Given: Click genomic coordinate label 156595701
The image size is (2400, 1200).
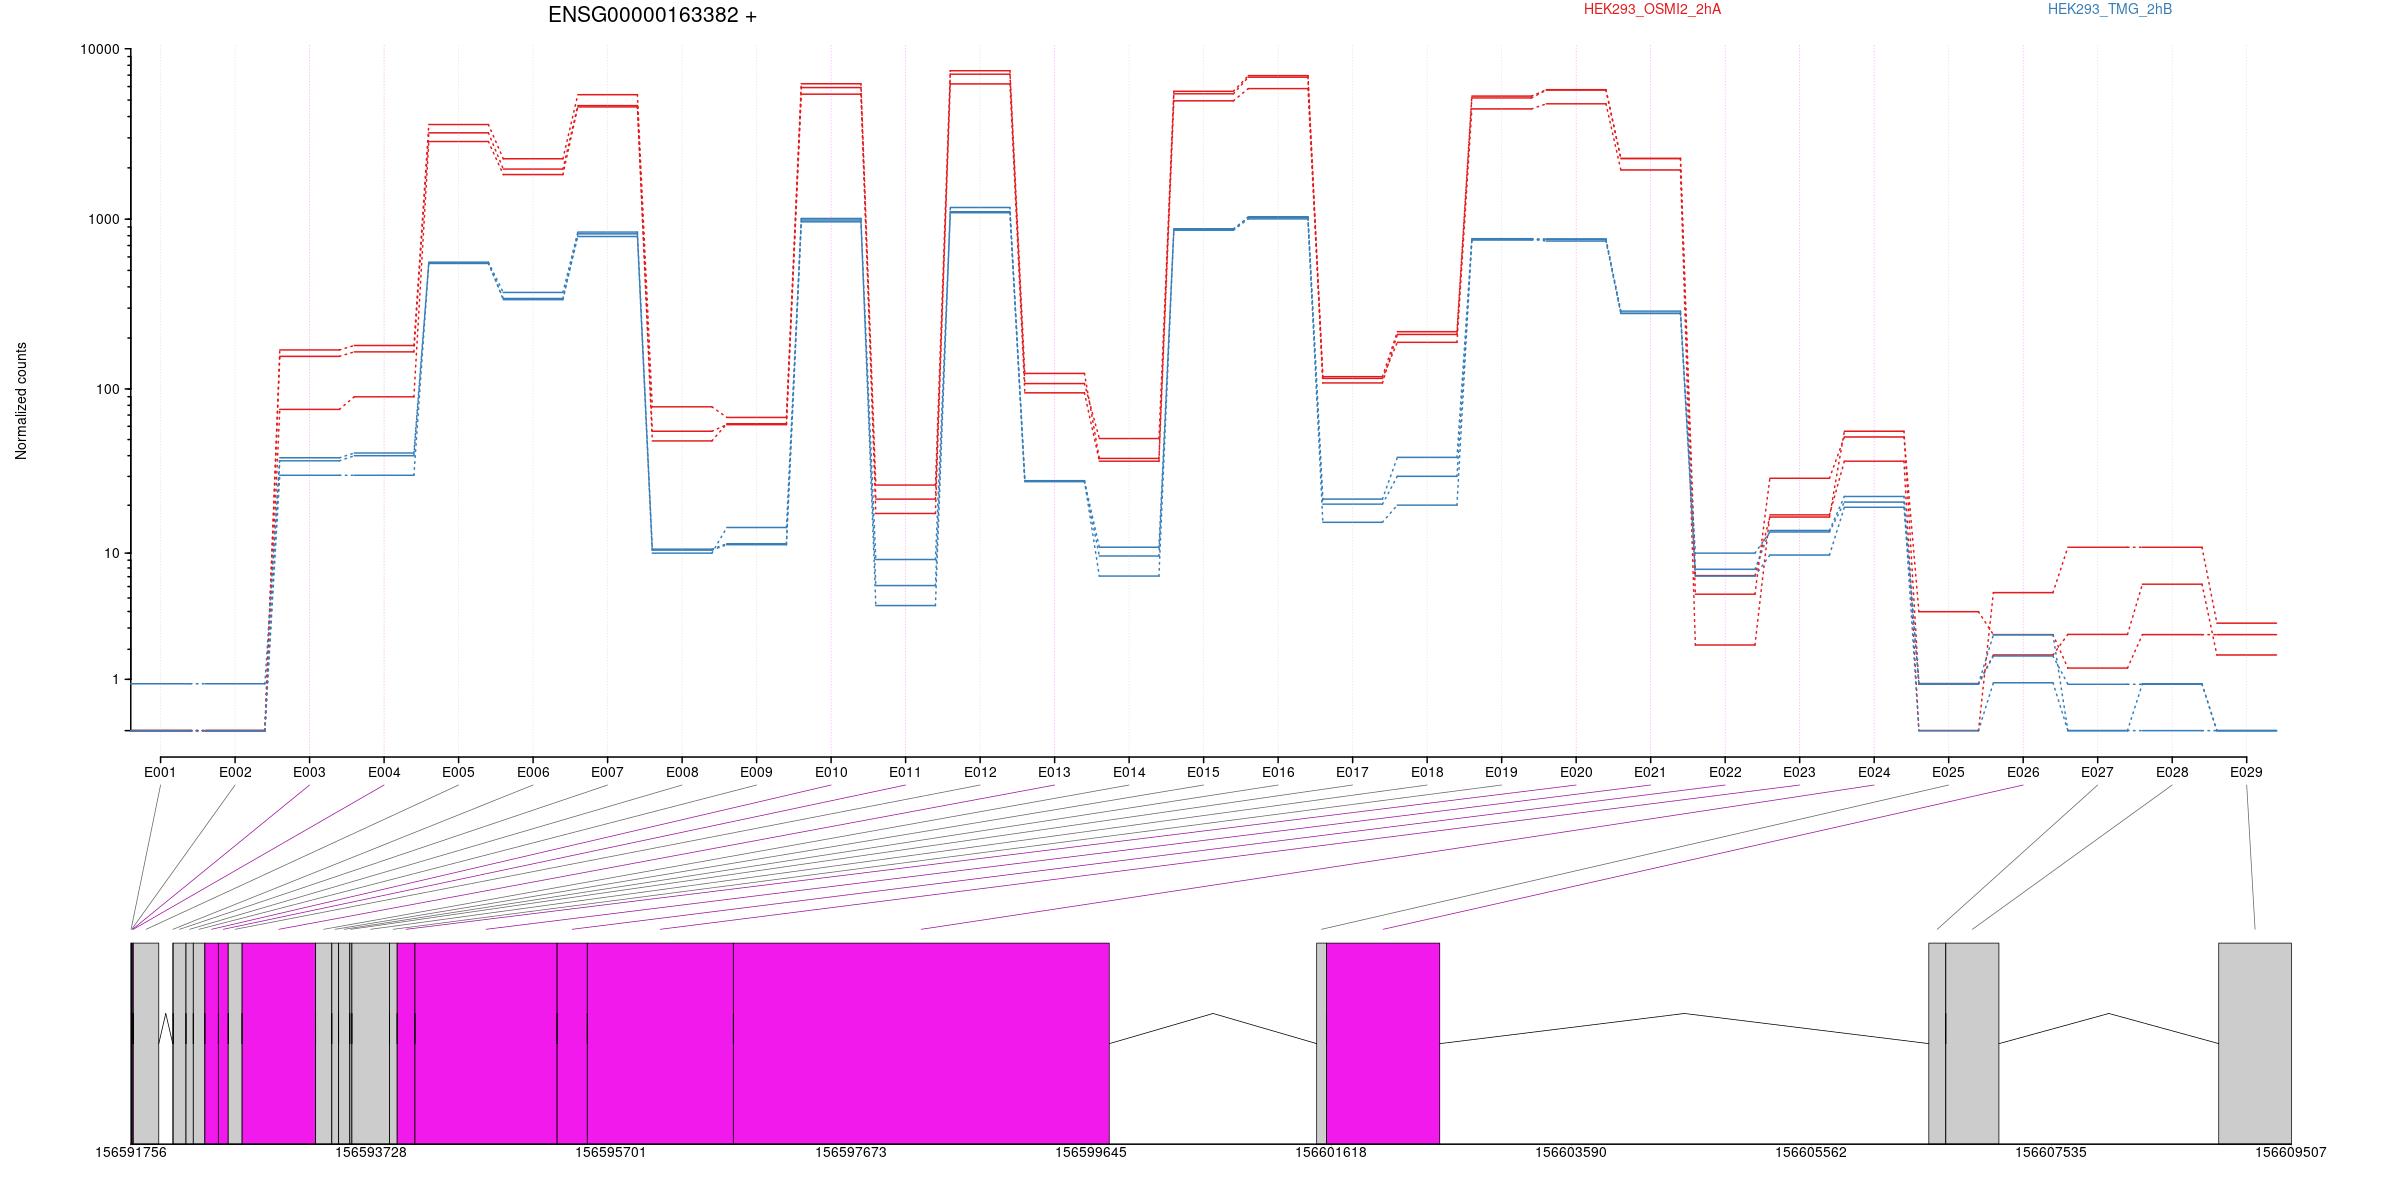Looking at the screenshot, I should (x=611, y=1152).
